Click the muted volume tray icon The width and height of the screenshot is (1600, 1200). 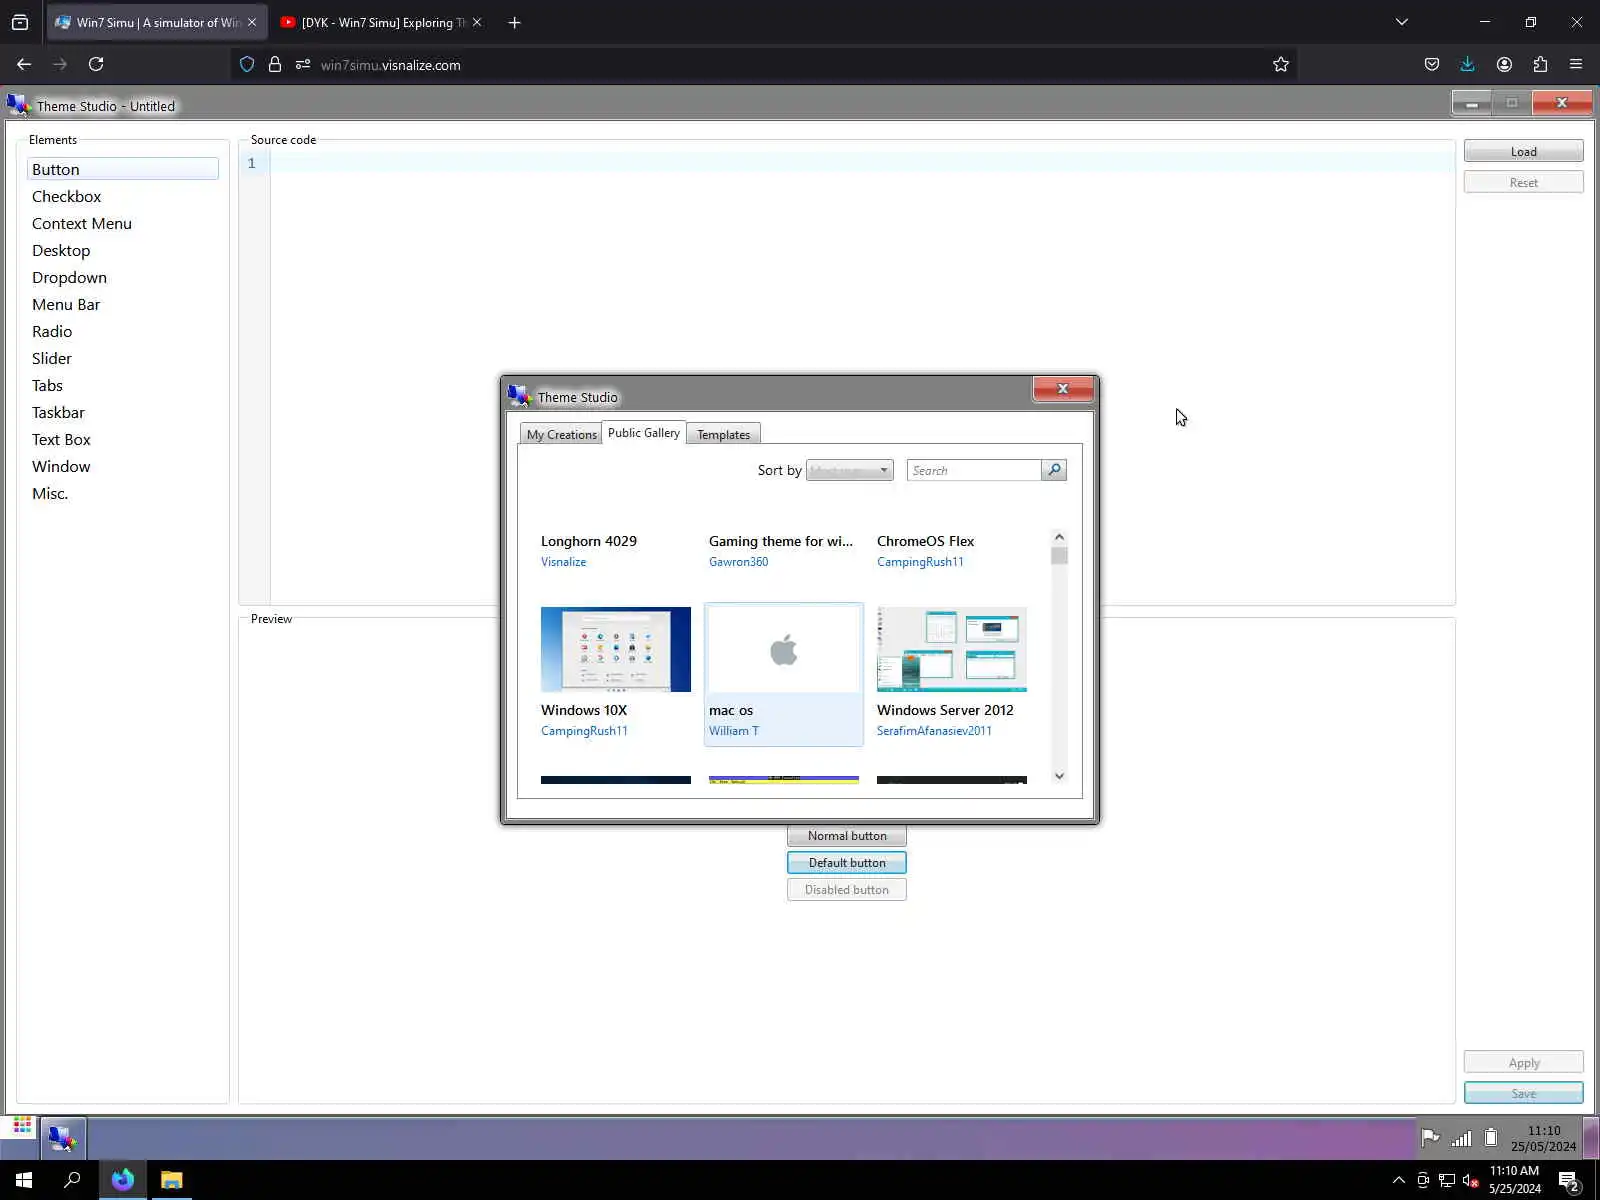click(1471, 1181)
